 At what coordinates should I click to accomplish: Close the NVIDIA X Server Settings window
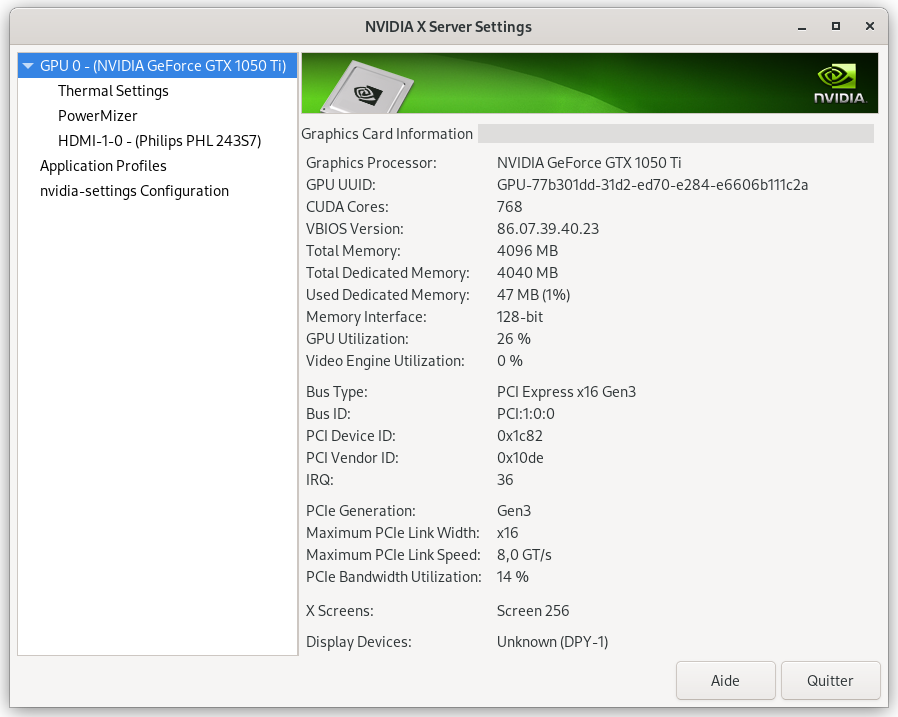[x=869, y=26]
